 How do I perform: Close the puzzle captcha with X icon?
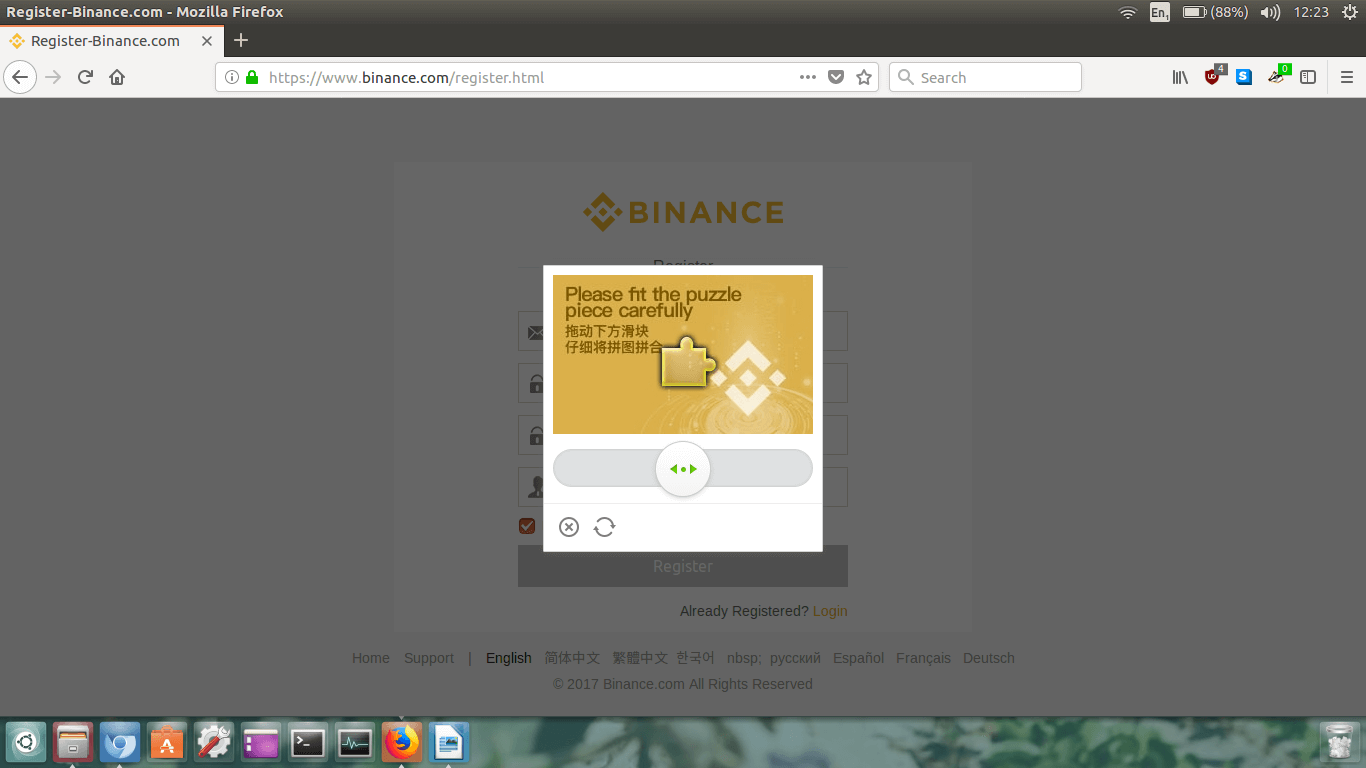(569, 527)
